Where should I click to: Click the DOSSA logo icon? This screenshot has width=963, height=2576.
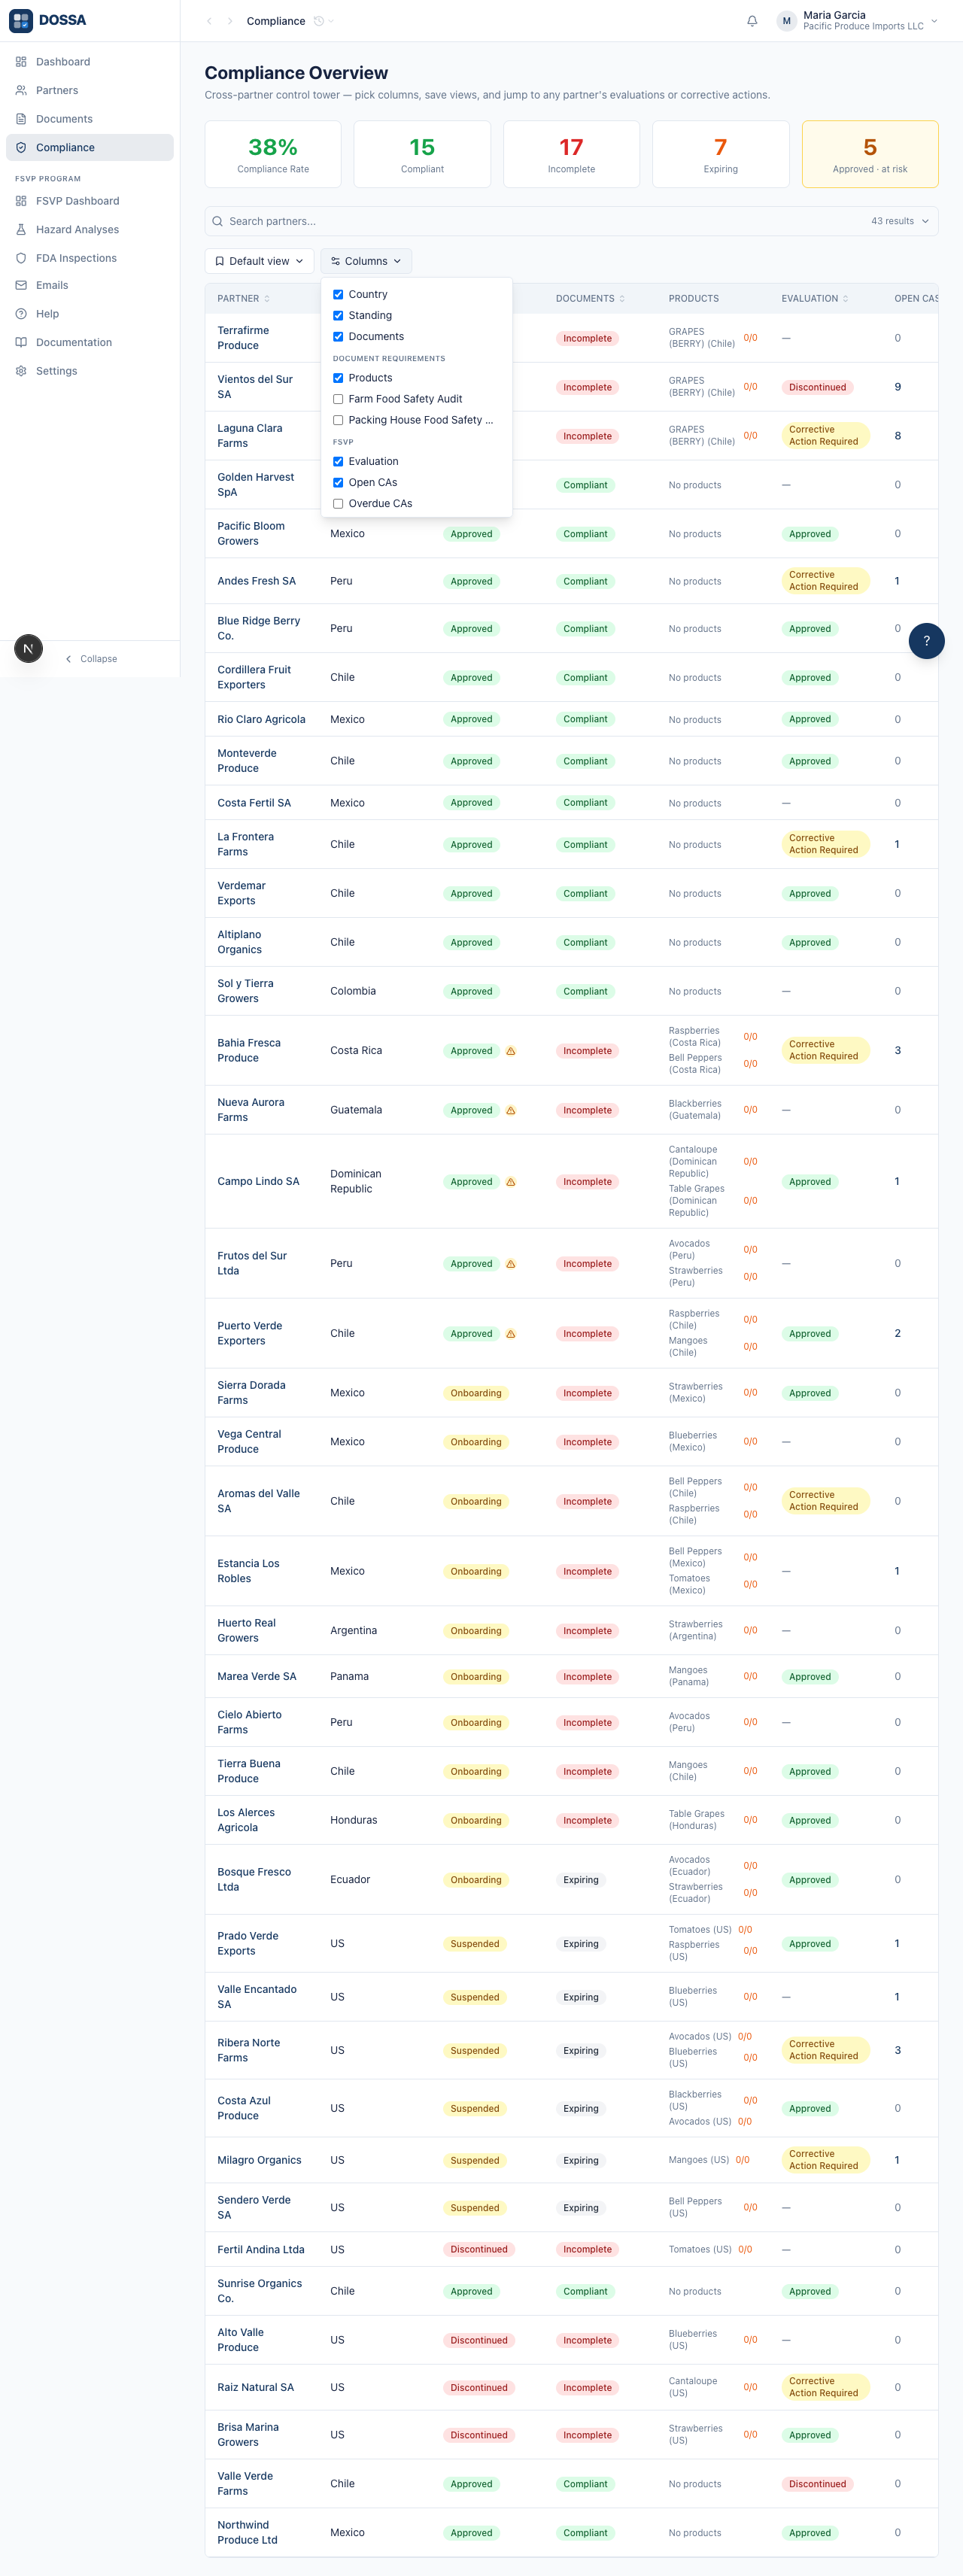pos(21,20)
